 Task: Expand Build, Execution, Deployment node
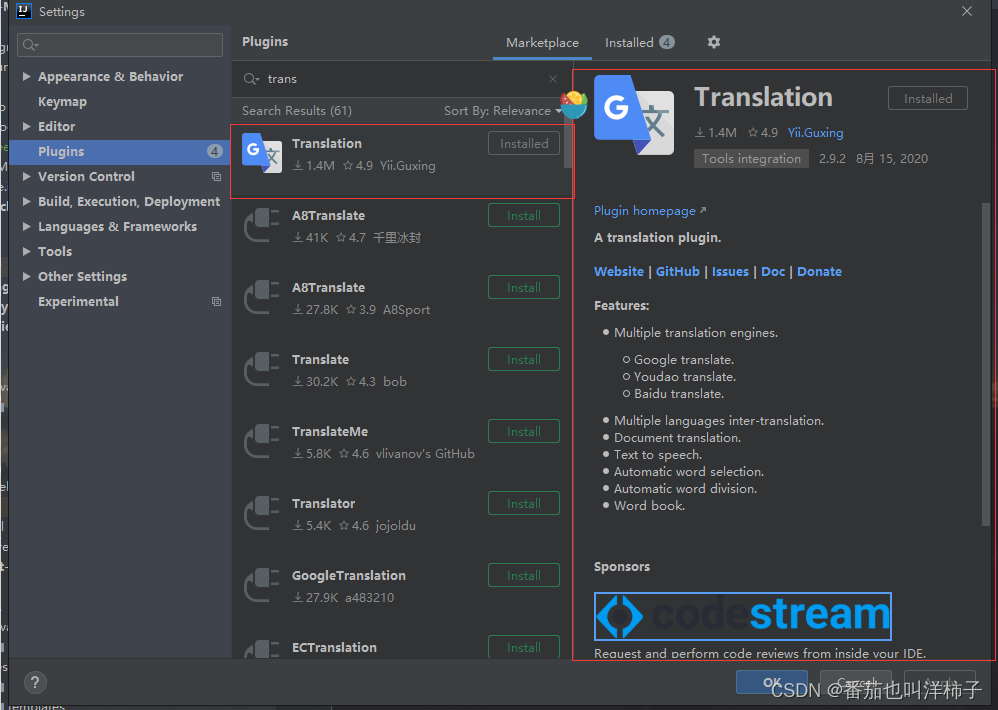(x=26, y=202)
